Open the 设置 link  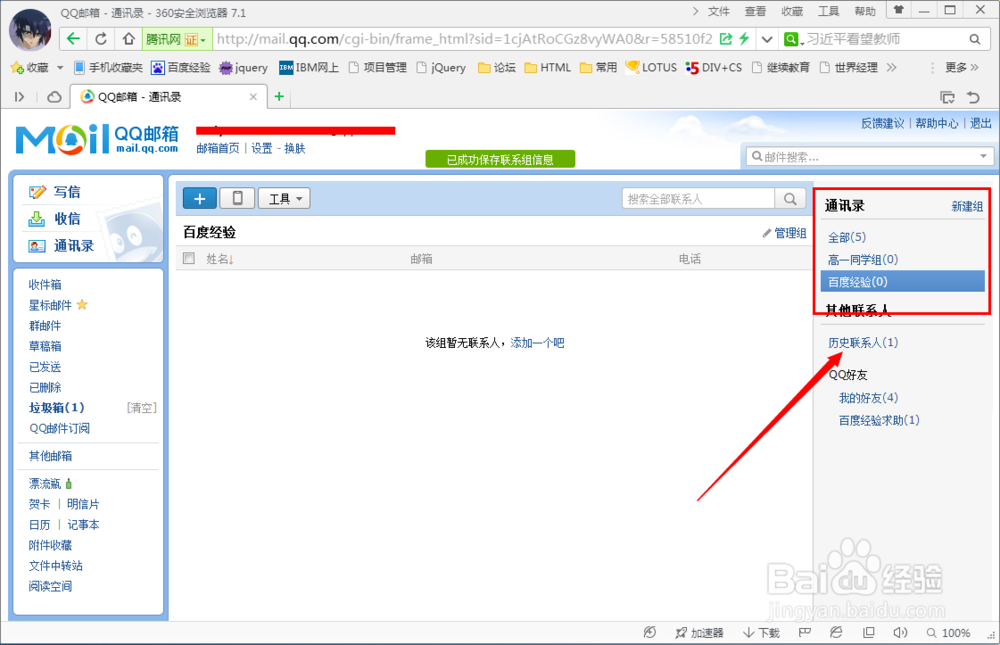(261, 149)
